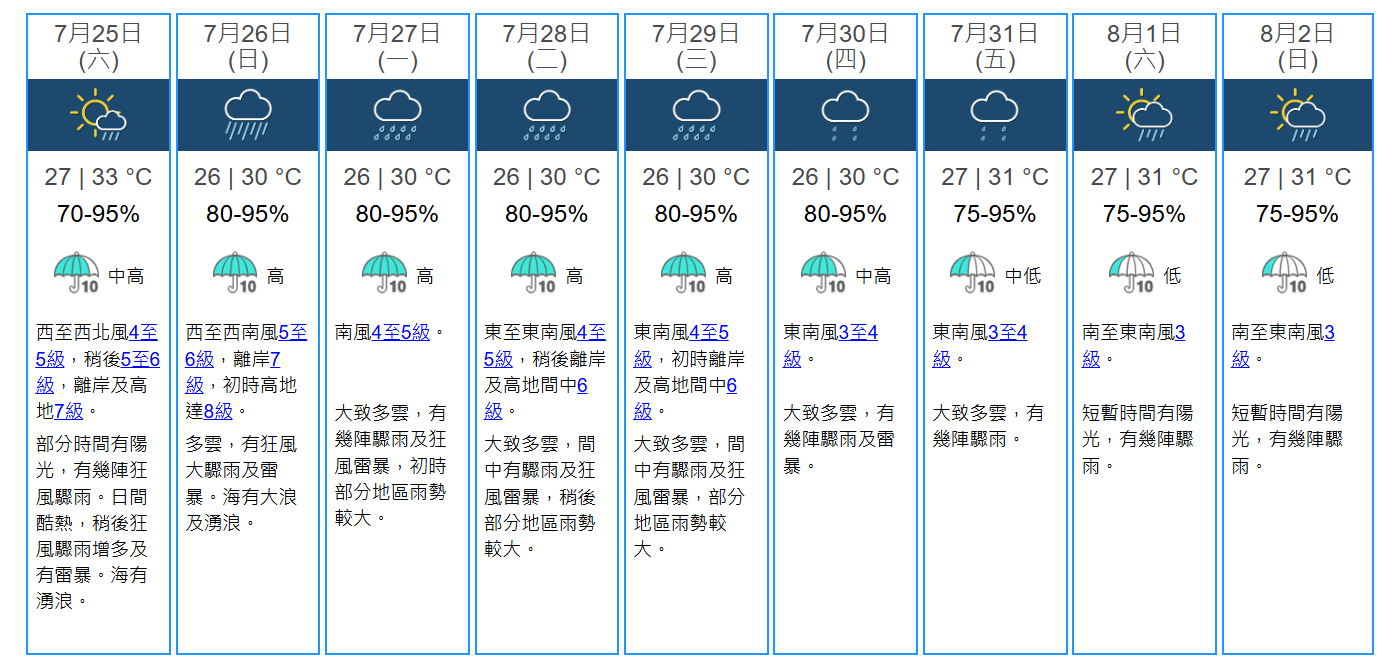Click the sunny with showers icon for 7月25日
The width and height of the screenshot is (1399, 665).
point(98,115)
